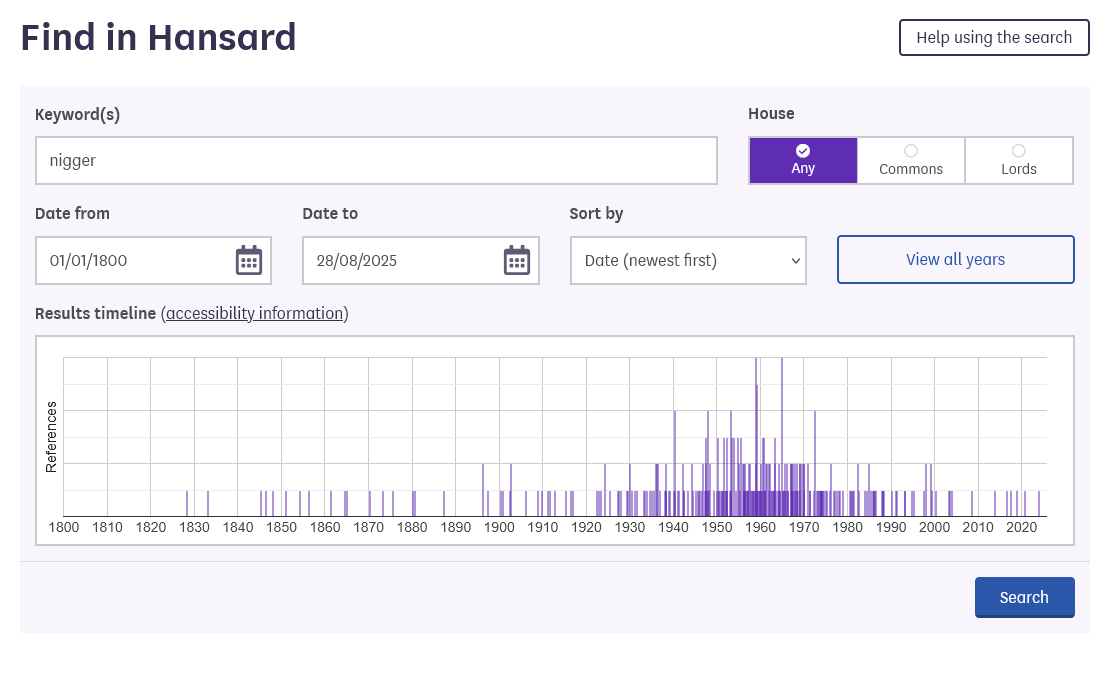Click the 1960 label on the timeline axis
Screen dimensions: 1110x673
click(760, 527)
